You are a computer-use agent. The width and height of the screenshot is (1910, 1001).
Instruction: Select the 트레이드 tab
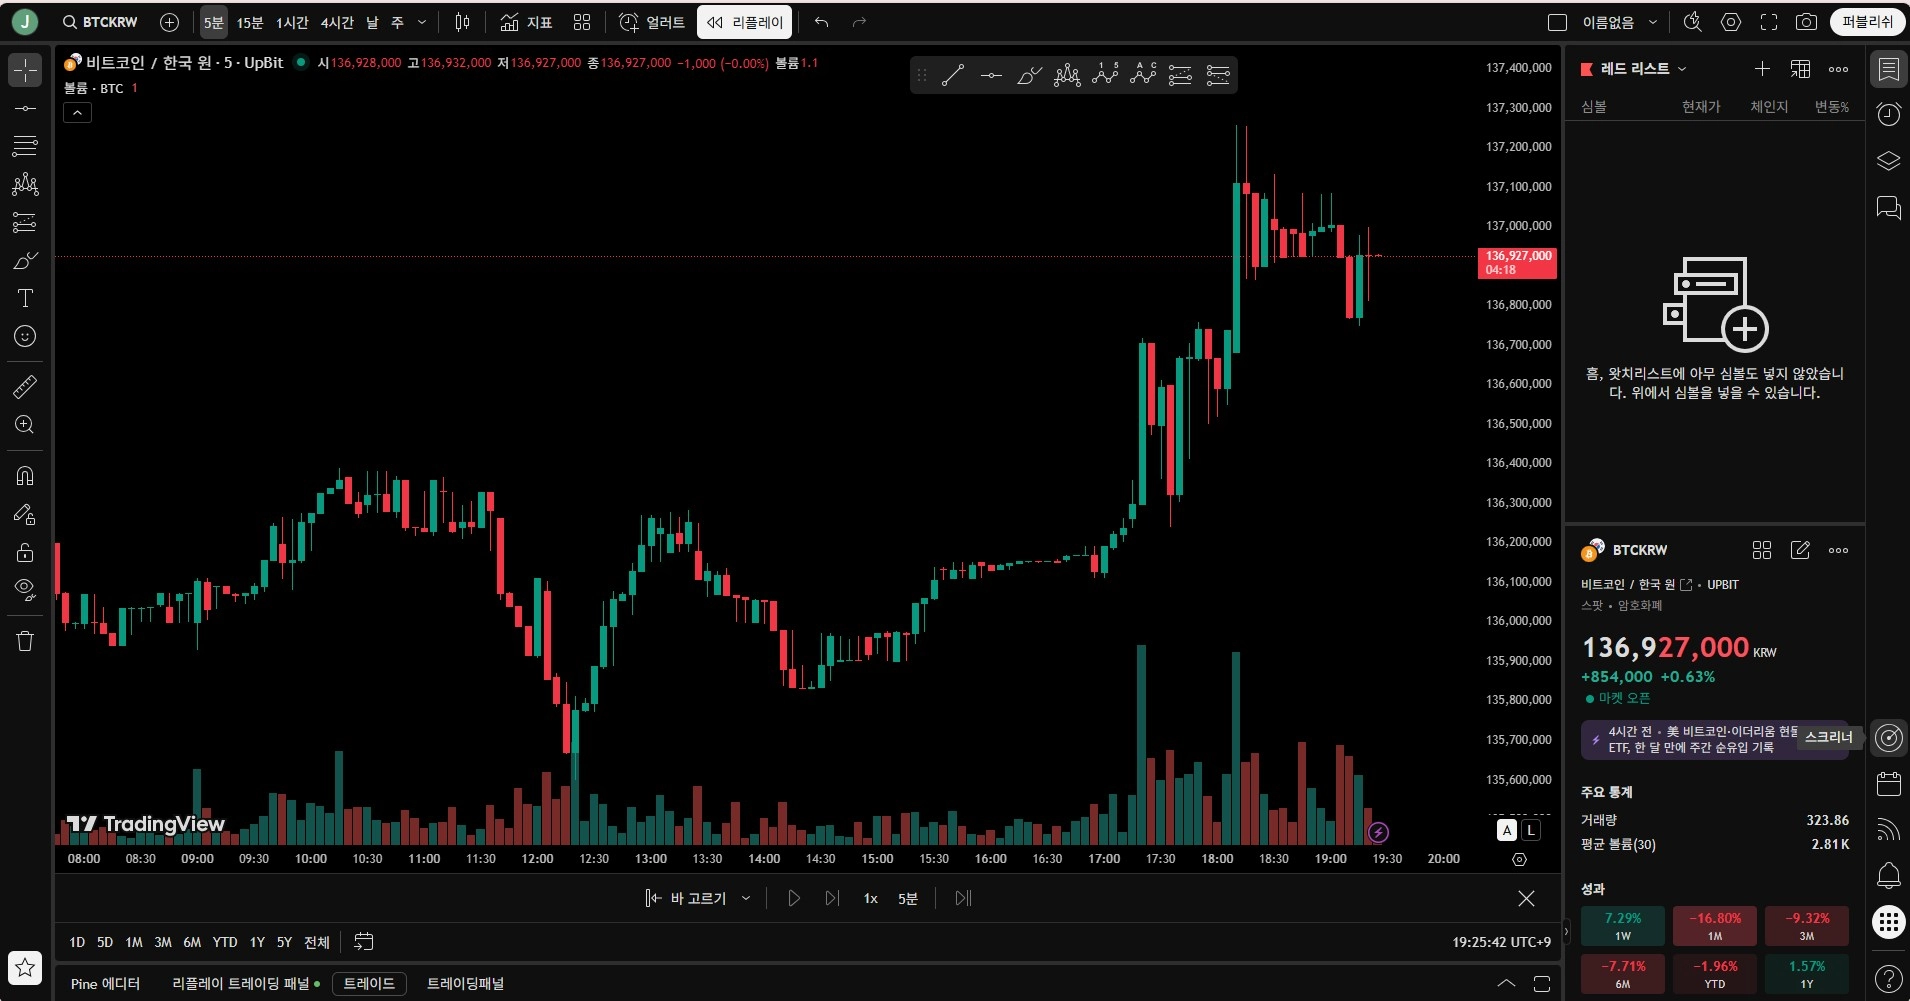369,983
